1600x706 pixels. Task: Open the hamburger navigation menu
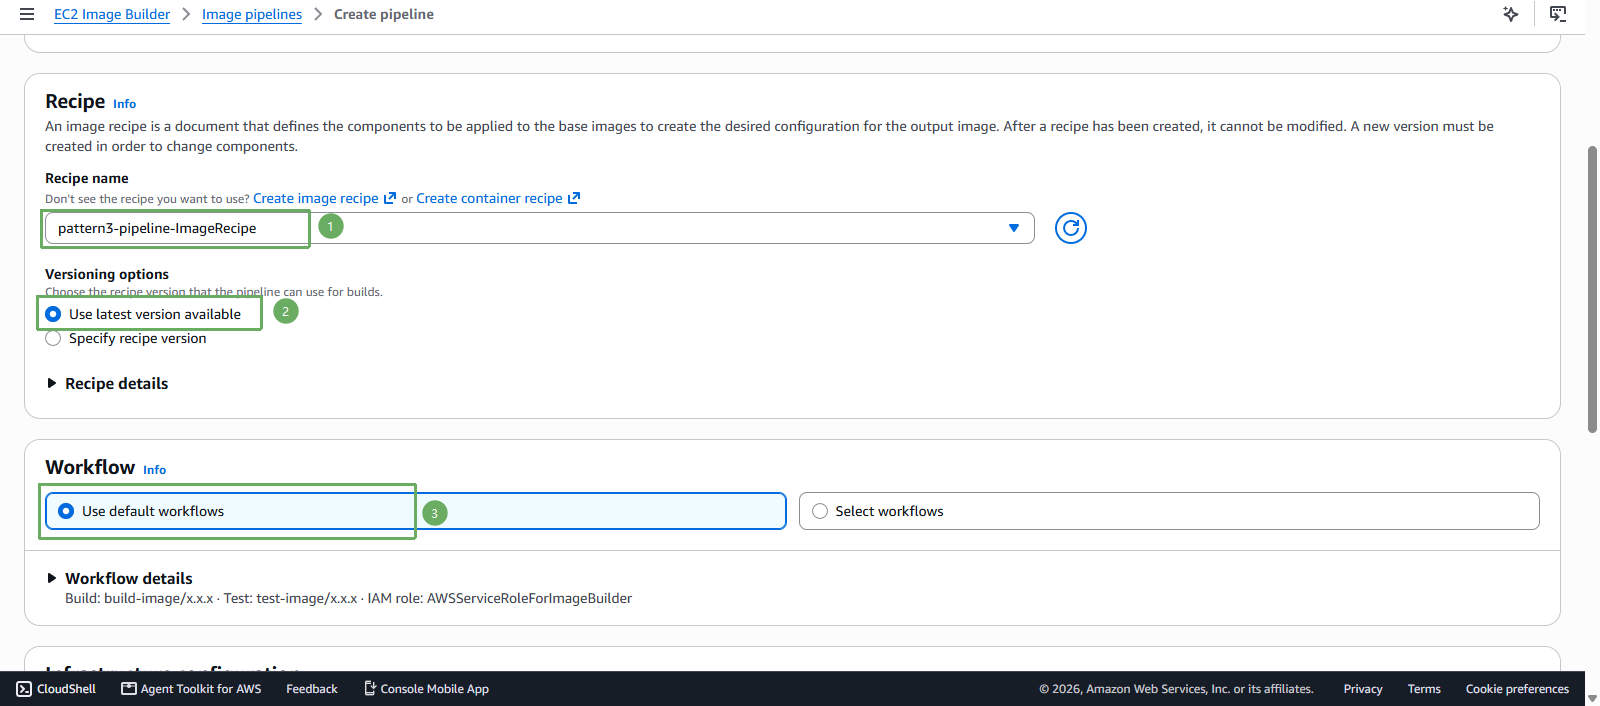(x=27, y=14)
